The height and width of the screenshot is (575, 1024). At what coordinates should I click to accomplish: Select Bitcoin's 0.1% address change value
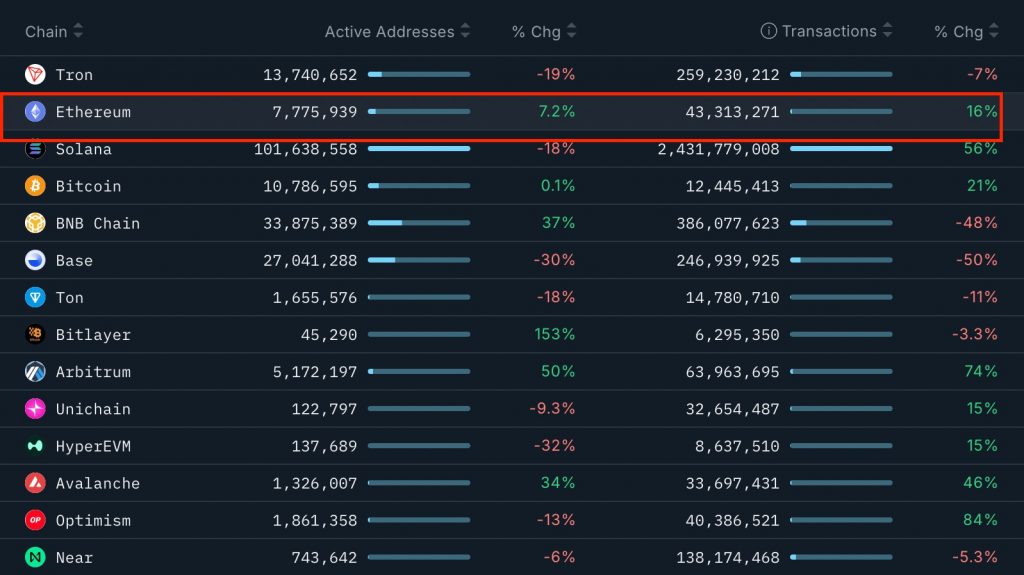(558, 186)
